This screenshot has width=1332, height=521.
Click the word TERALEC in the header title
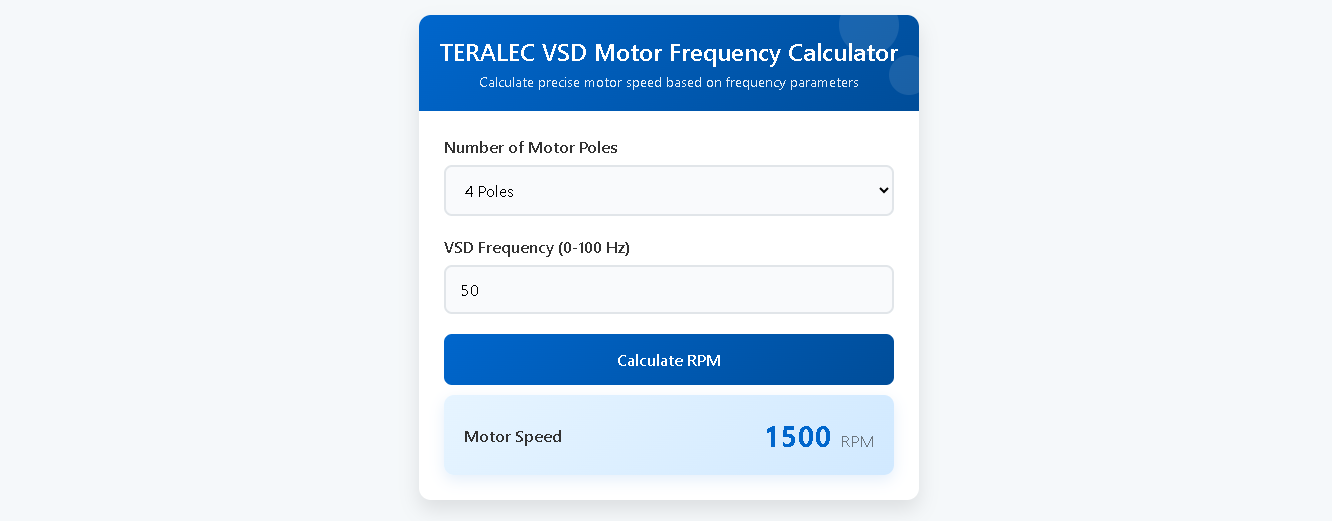point(487,53)
